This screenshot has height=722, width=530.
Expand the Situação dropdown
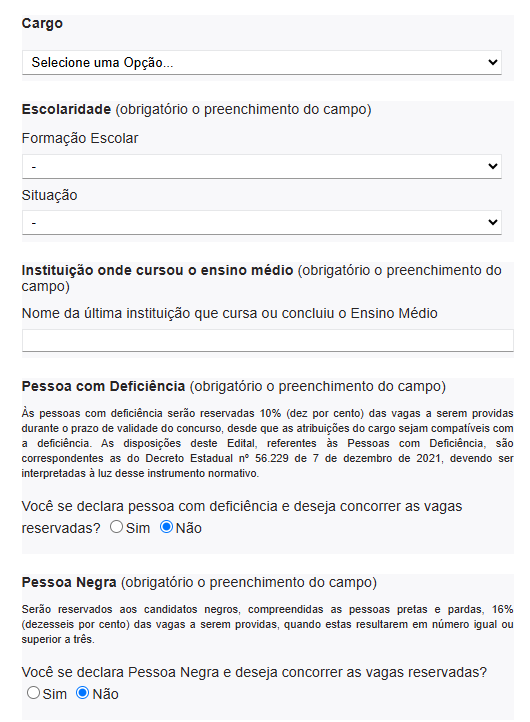click(x=262, y=222)
